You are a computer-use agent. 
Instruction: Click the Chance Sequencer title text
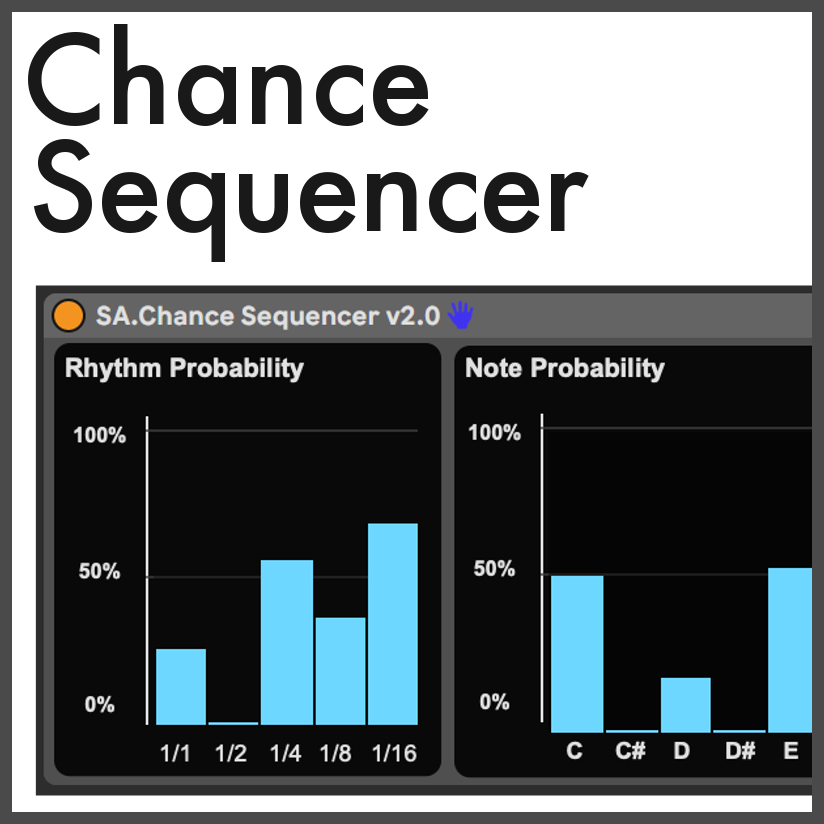click(x=300, y=140)
